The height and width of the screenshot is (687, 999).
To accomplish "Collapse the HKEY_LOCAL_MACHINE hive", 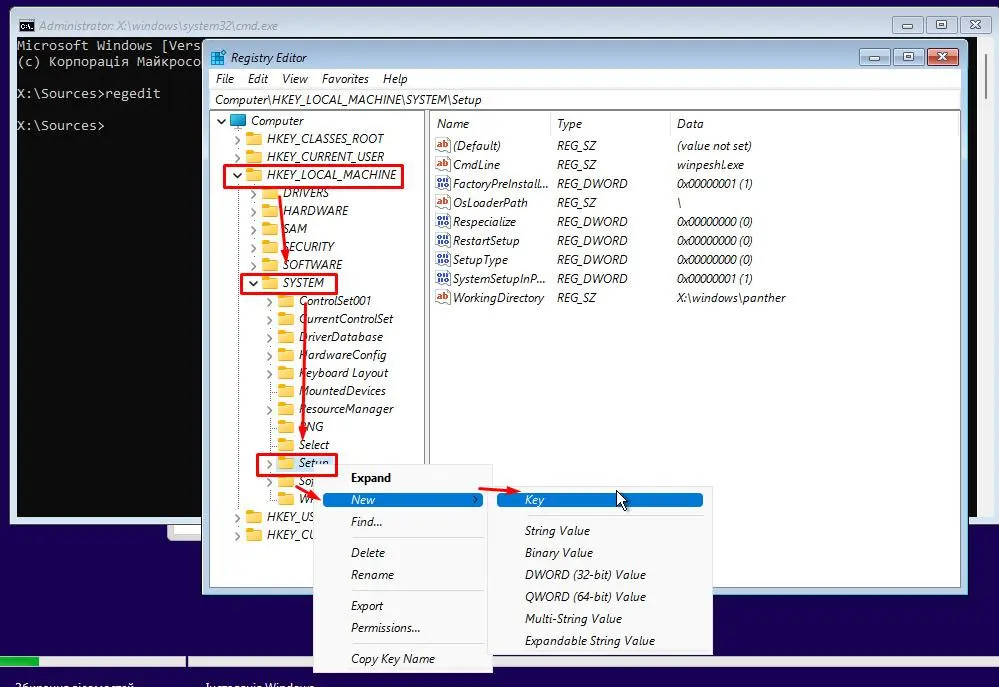I will tap(237, 175).
